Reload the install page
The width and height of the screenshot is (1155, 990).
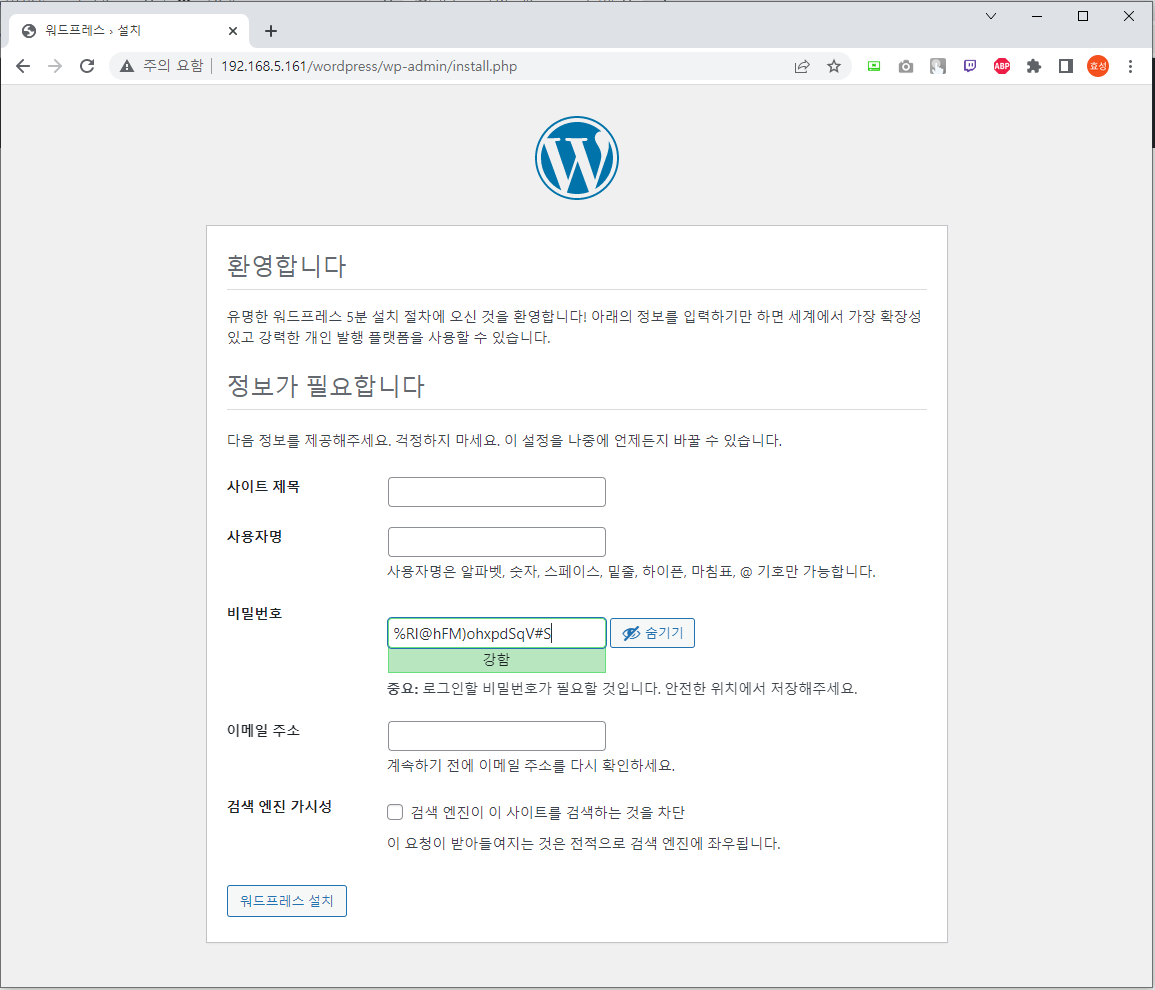pos(87,66)
